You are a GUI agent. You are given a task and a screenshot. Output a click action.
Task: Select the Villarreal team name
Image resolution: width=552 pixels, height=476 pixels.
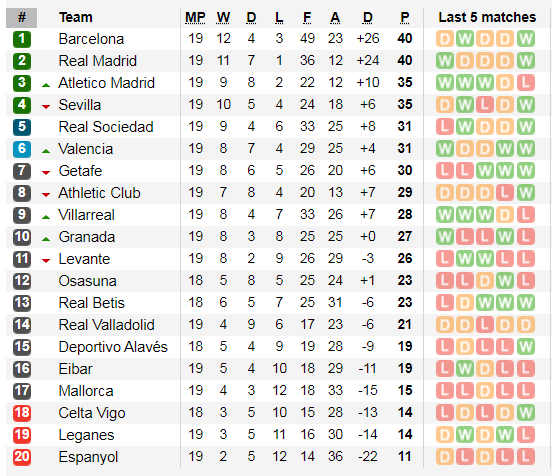pyautogui.click(x=87, y=215)
